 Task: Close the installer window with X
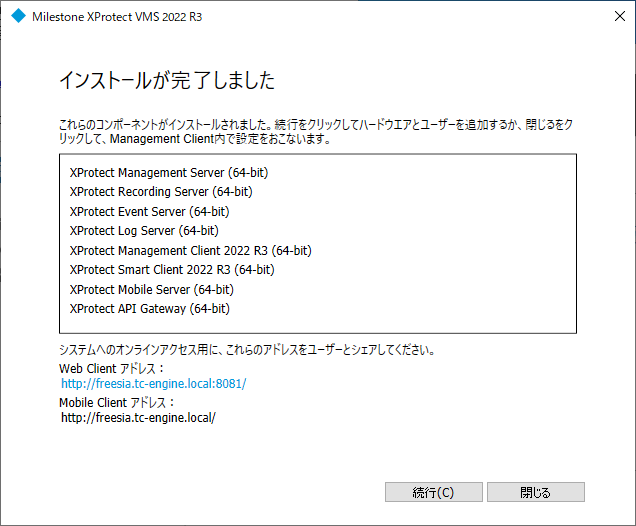tap(619, 16)
